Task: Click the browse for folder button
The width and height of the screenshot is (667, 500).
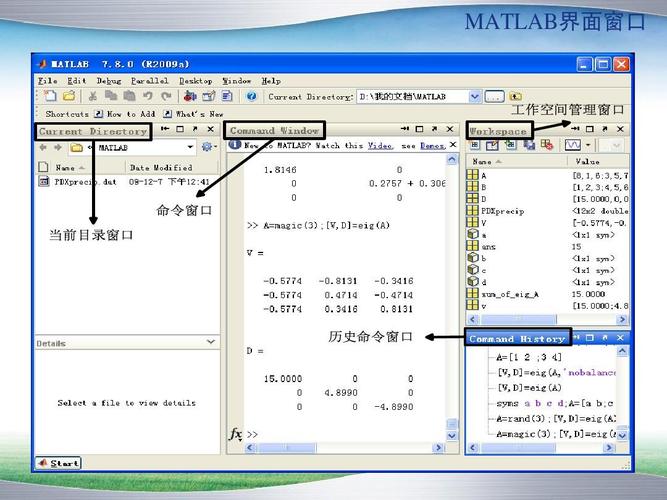Action: tap(494, 97)
